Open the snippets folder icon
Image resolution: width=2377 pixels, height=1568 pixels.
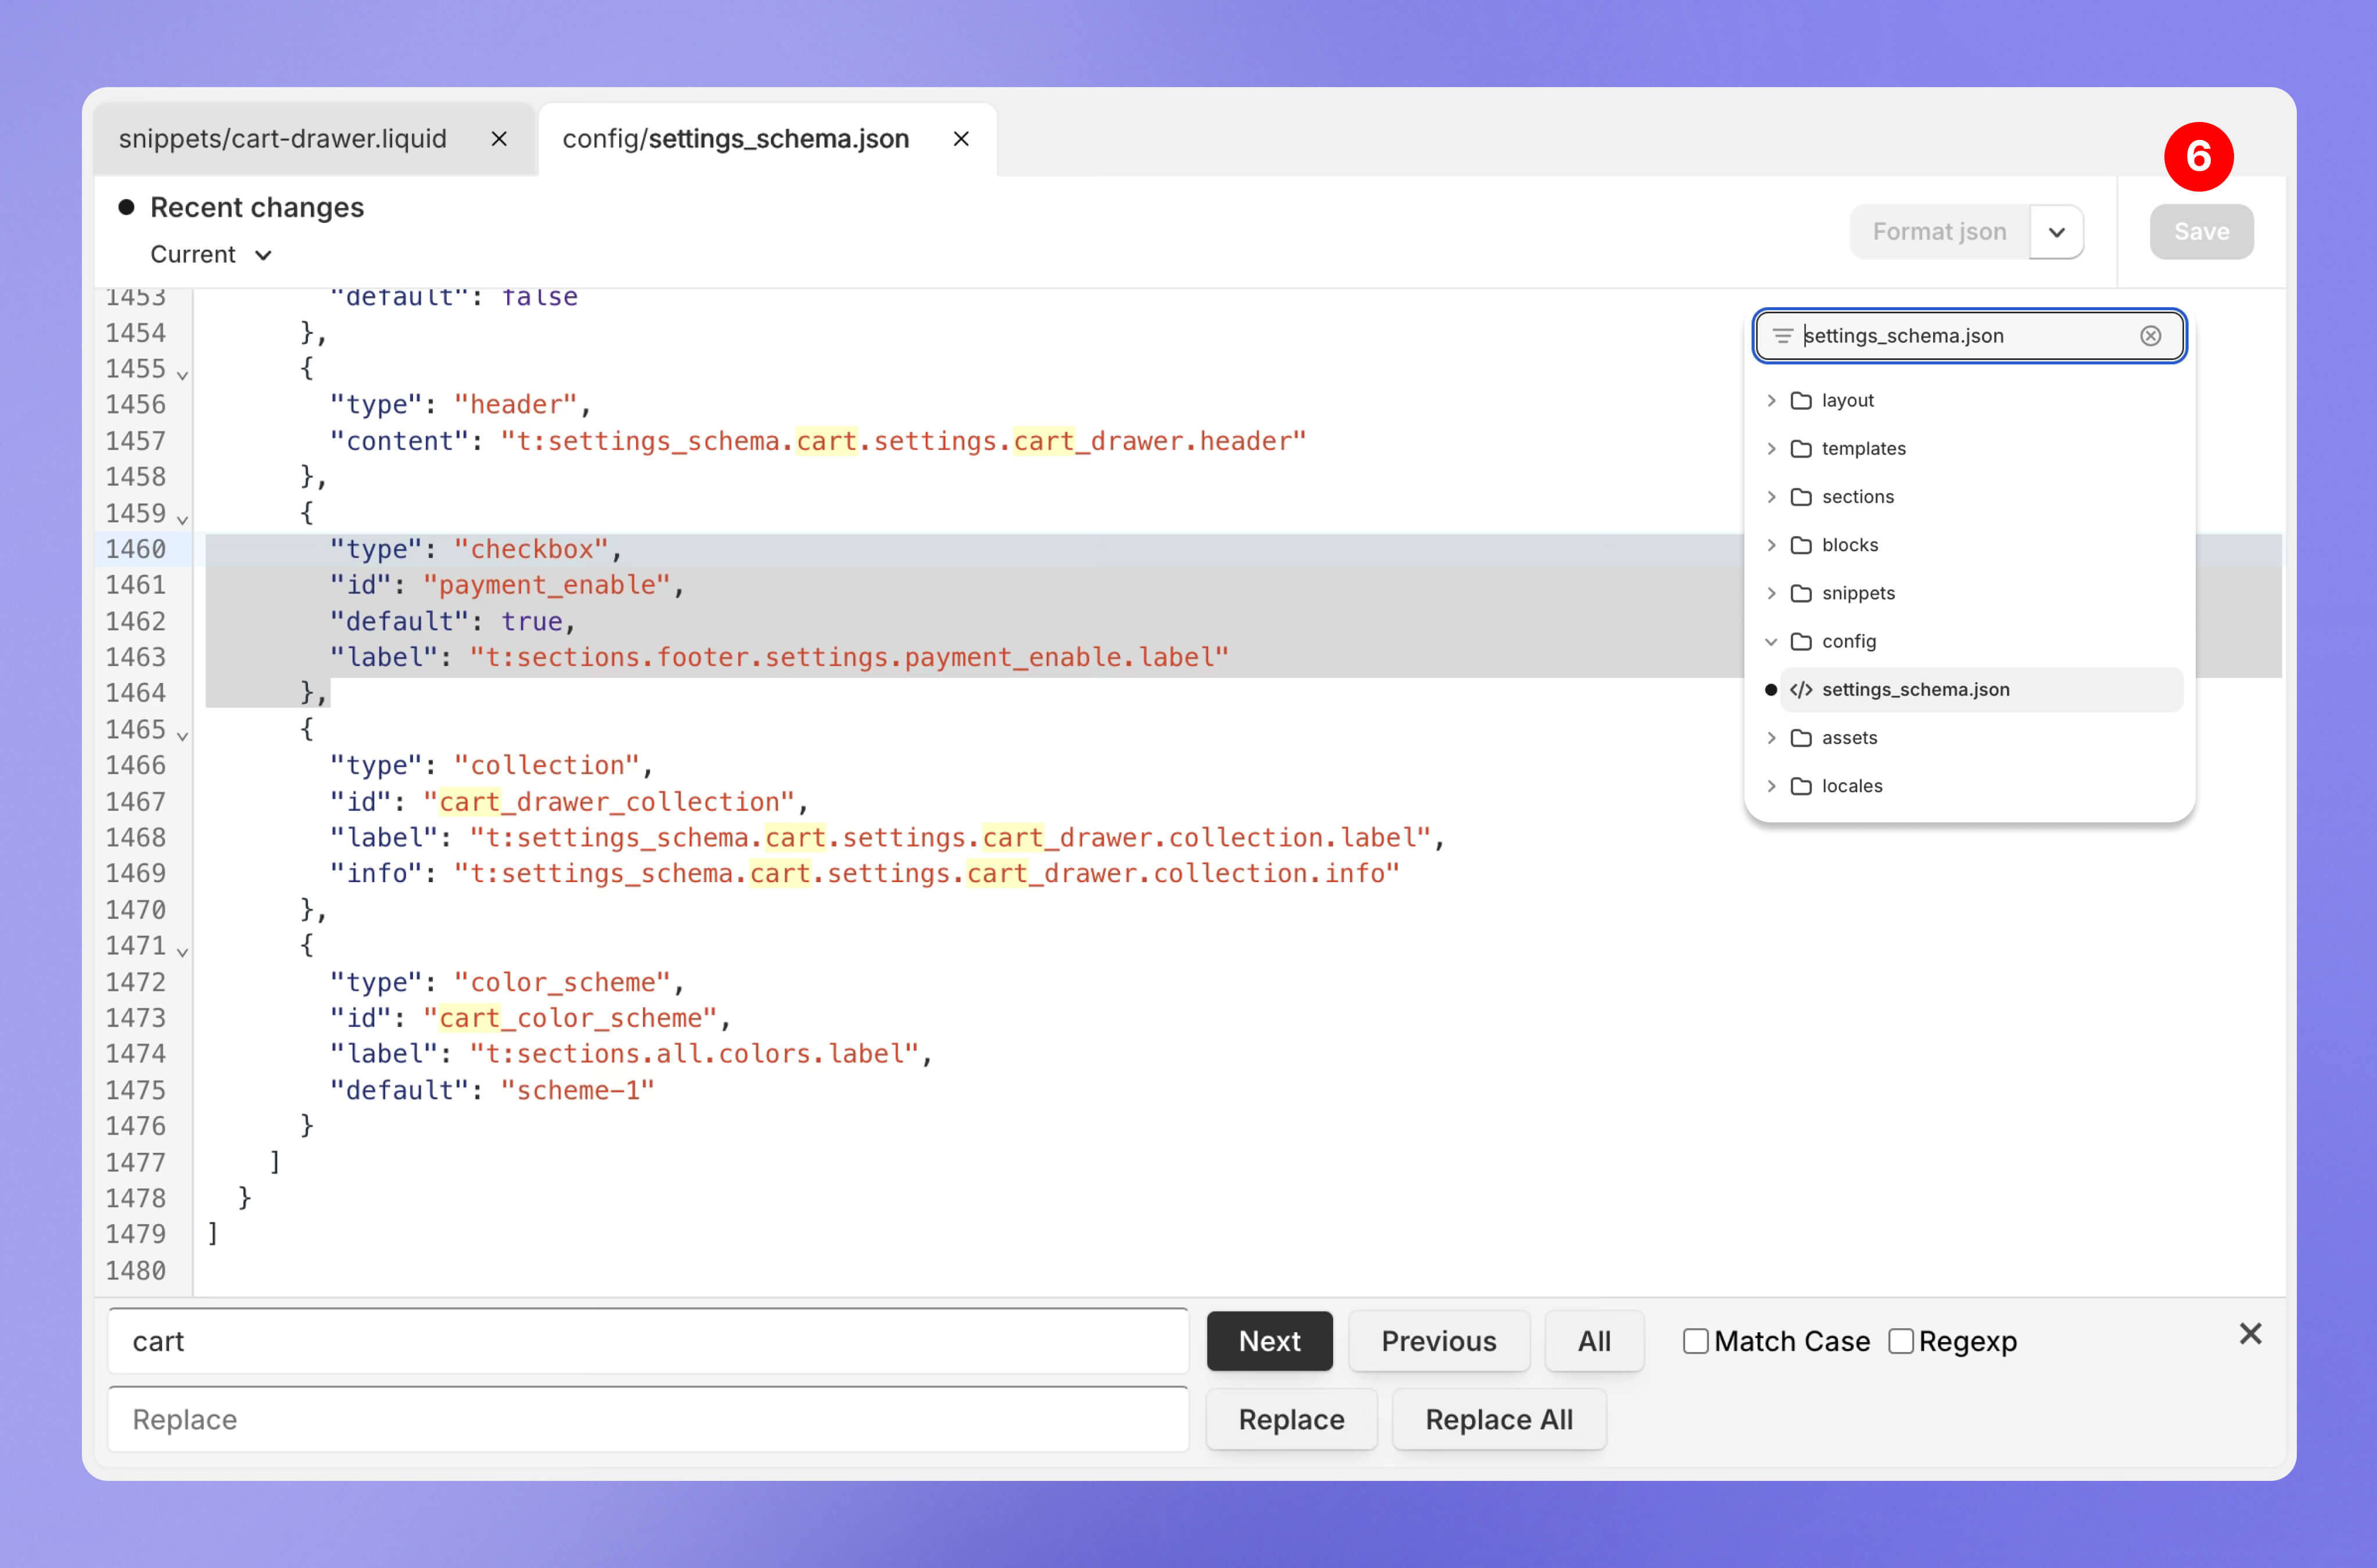[x=1801, y=593]
